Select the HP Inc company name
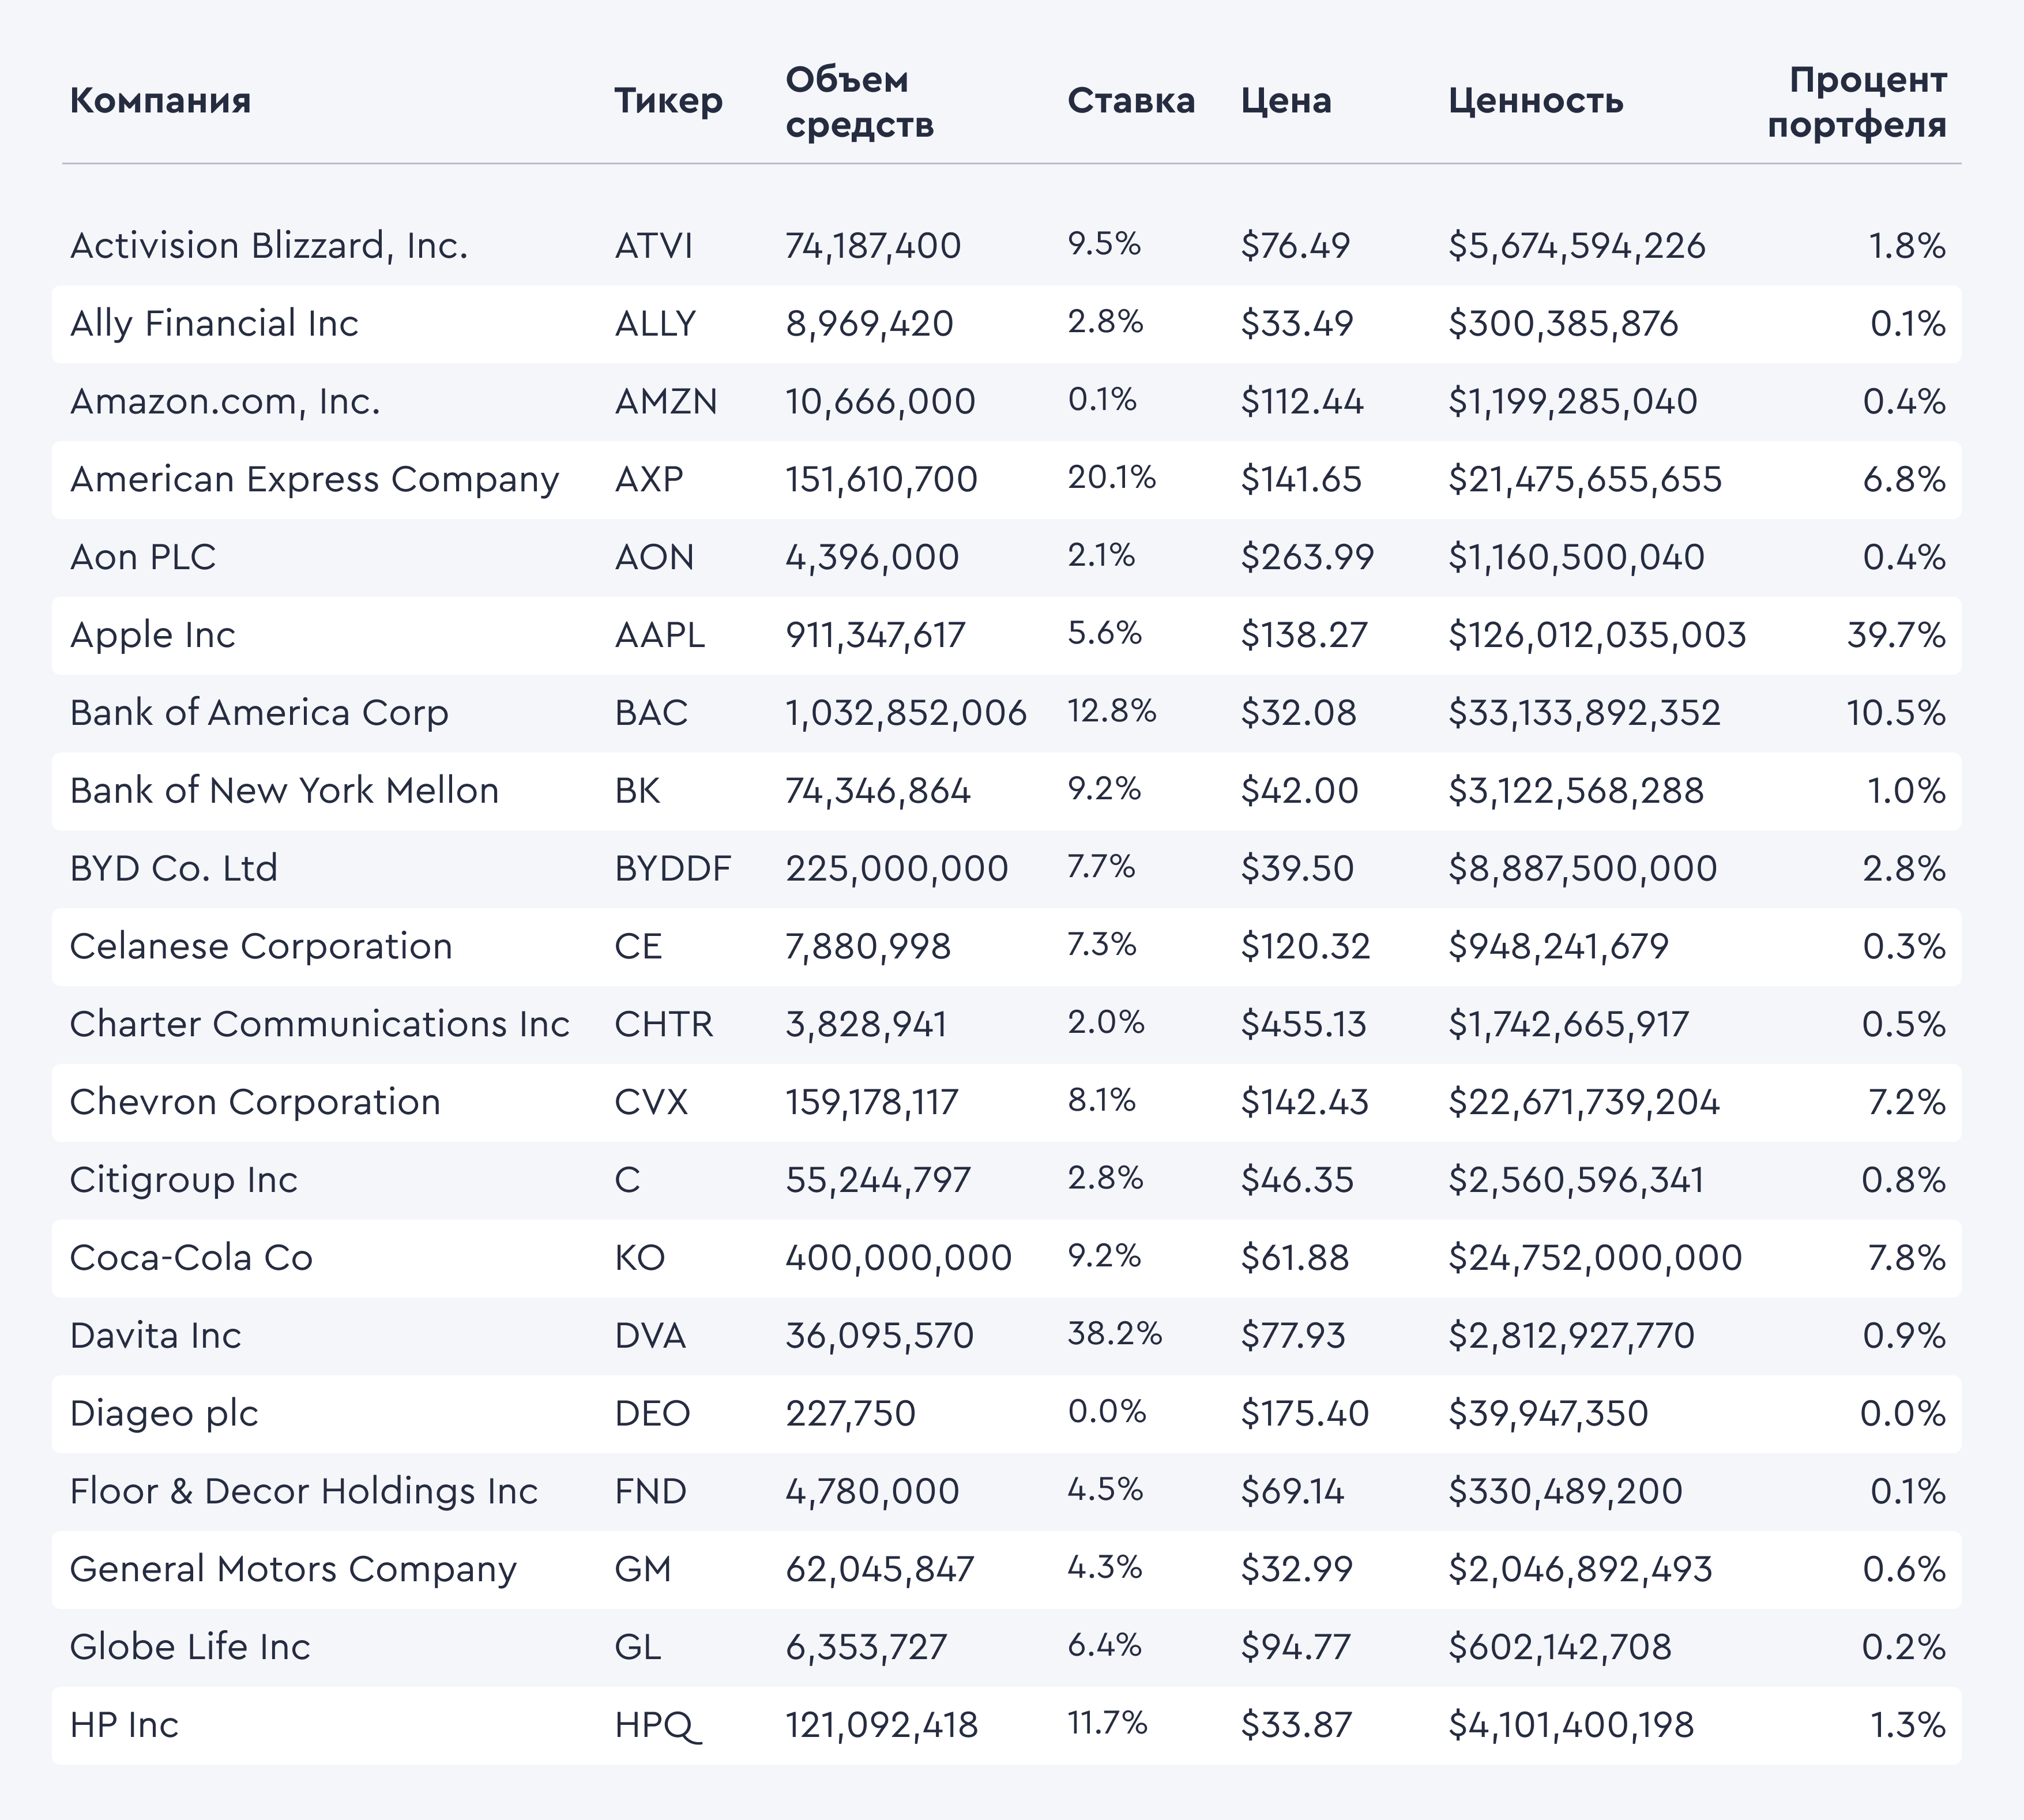The height and width of the screenshot is (1820, 2024). [124, 1726]
